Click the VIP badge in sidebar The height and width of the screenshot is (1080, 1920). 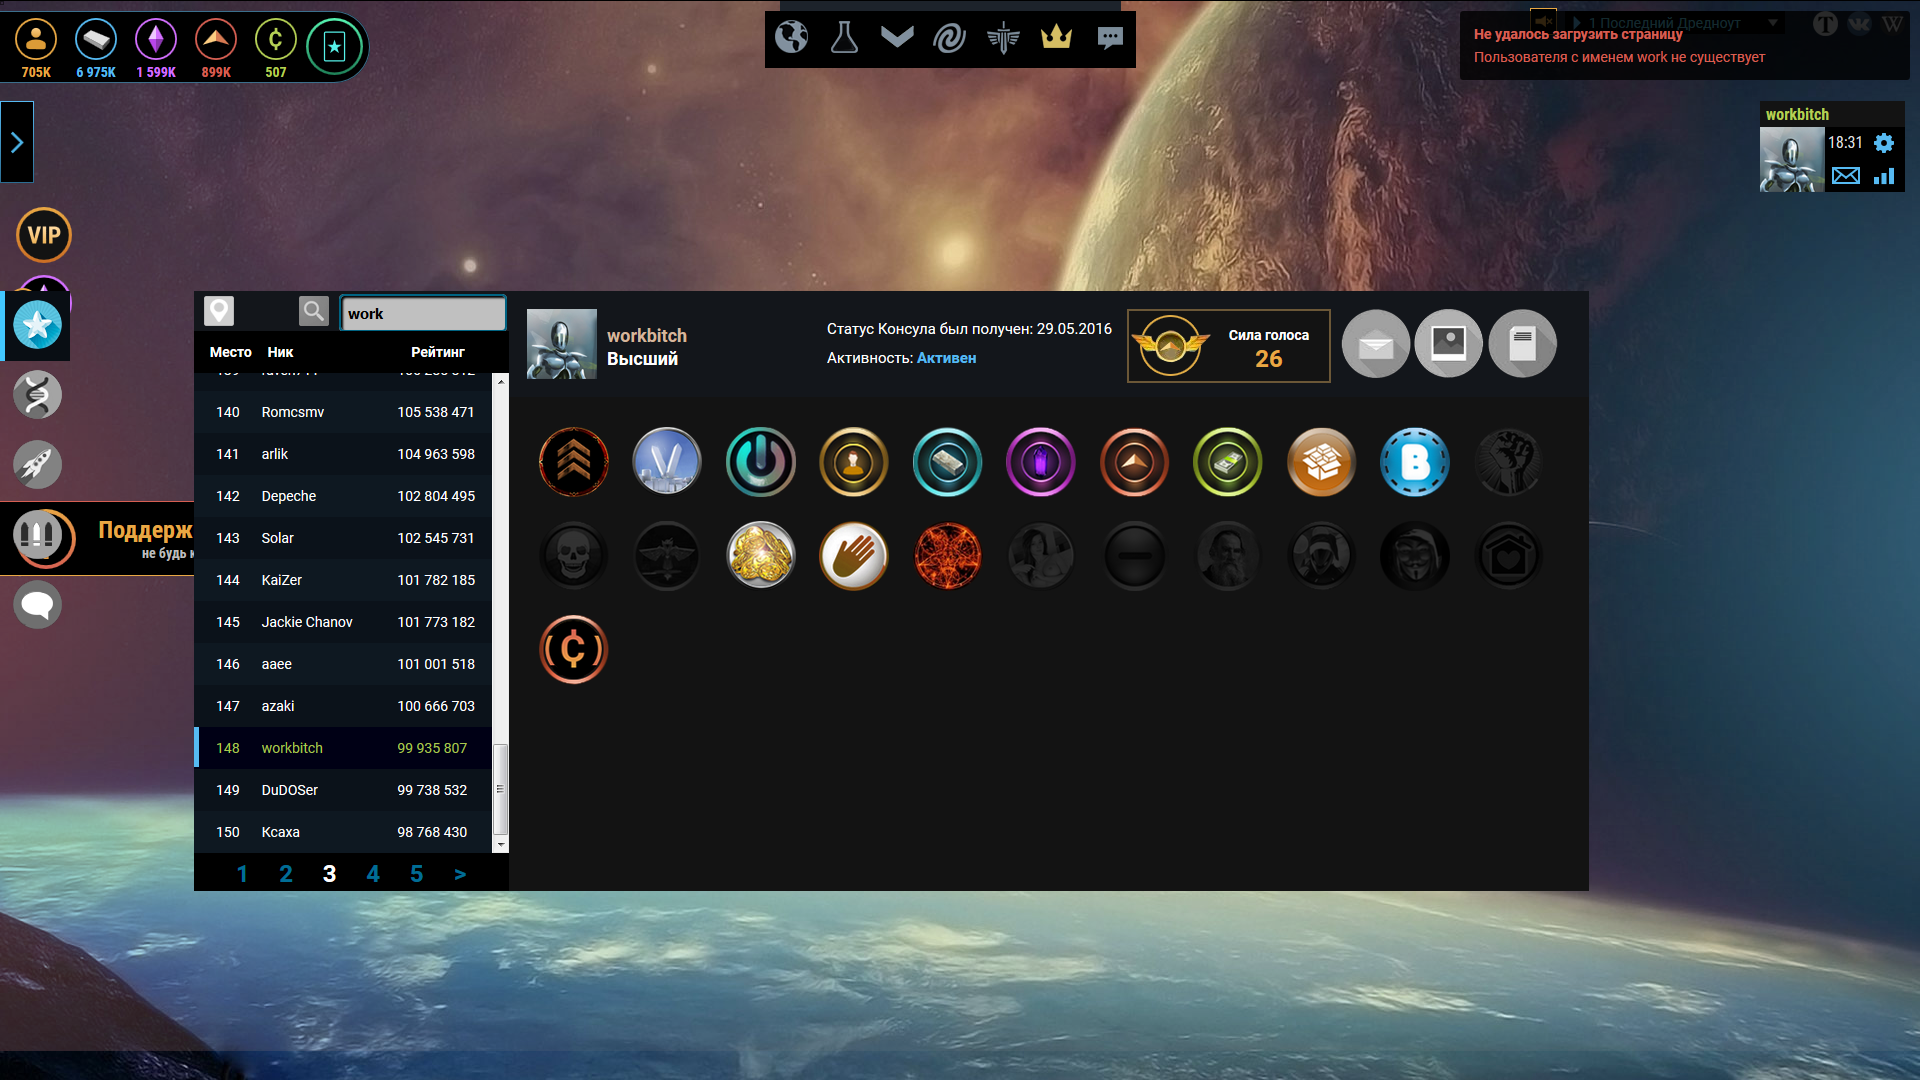pos(44,235)
